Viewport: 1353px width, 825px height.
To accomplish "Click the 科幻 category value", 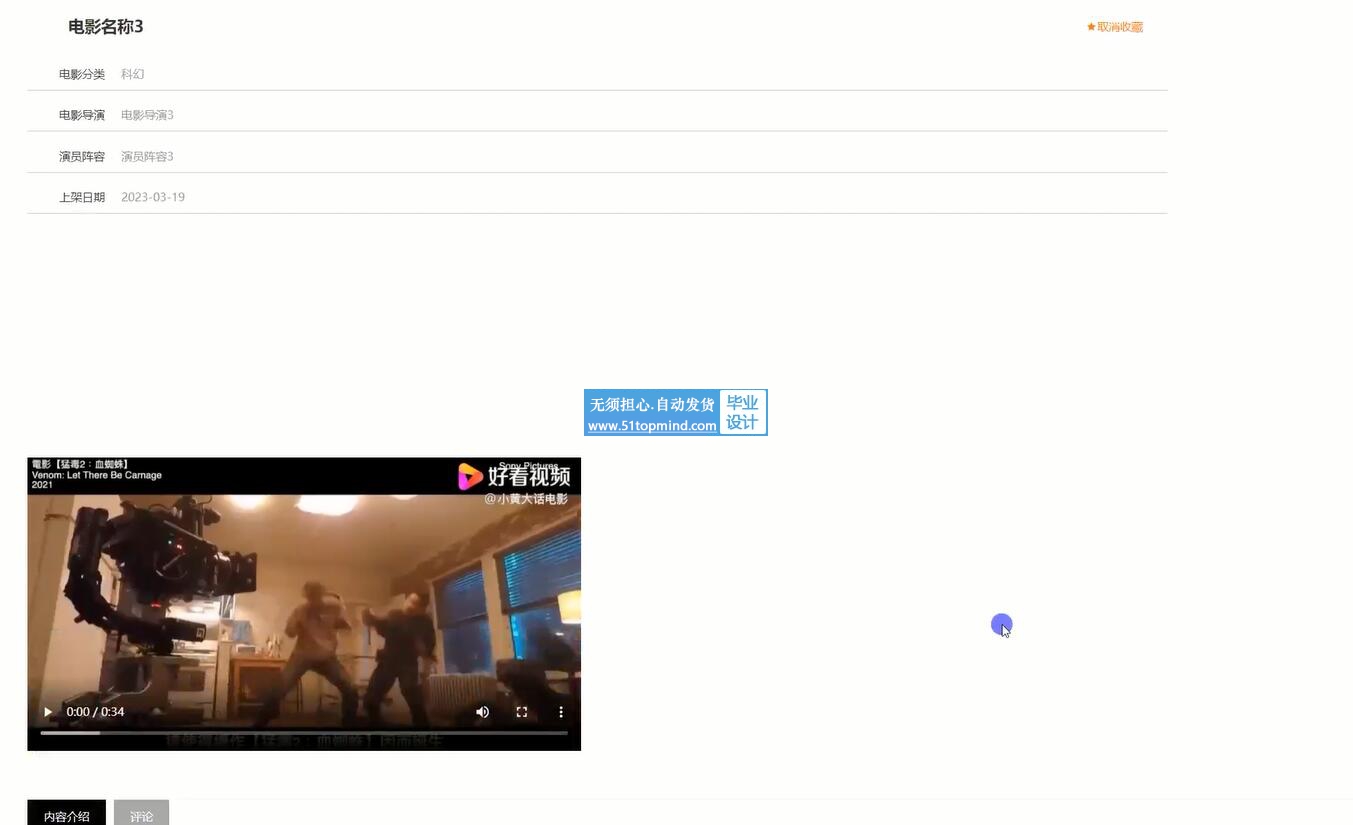I will [x=133, y=74].
